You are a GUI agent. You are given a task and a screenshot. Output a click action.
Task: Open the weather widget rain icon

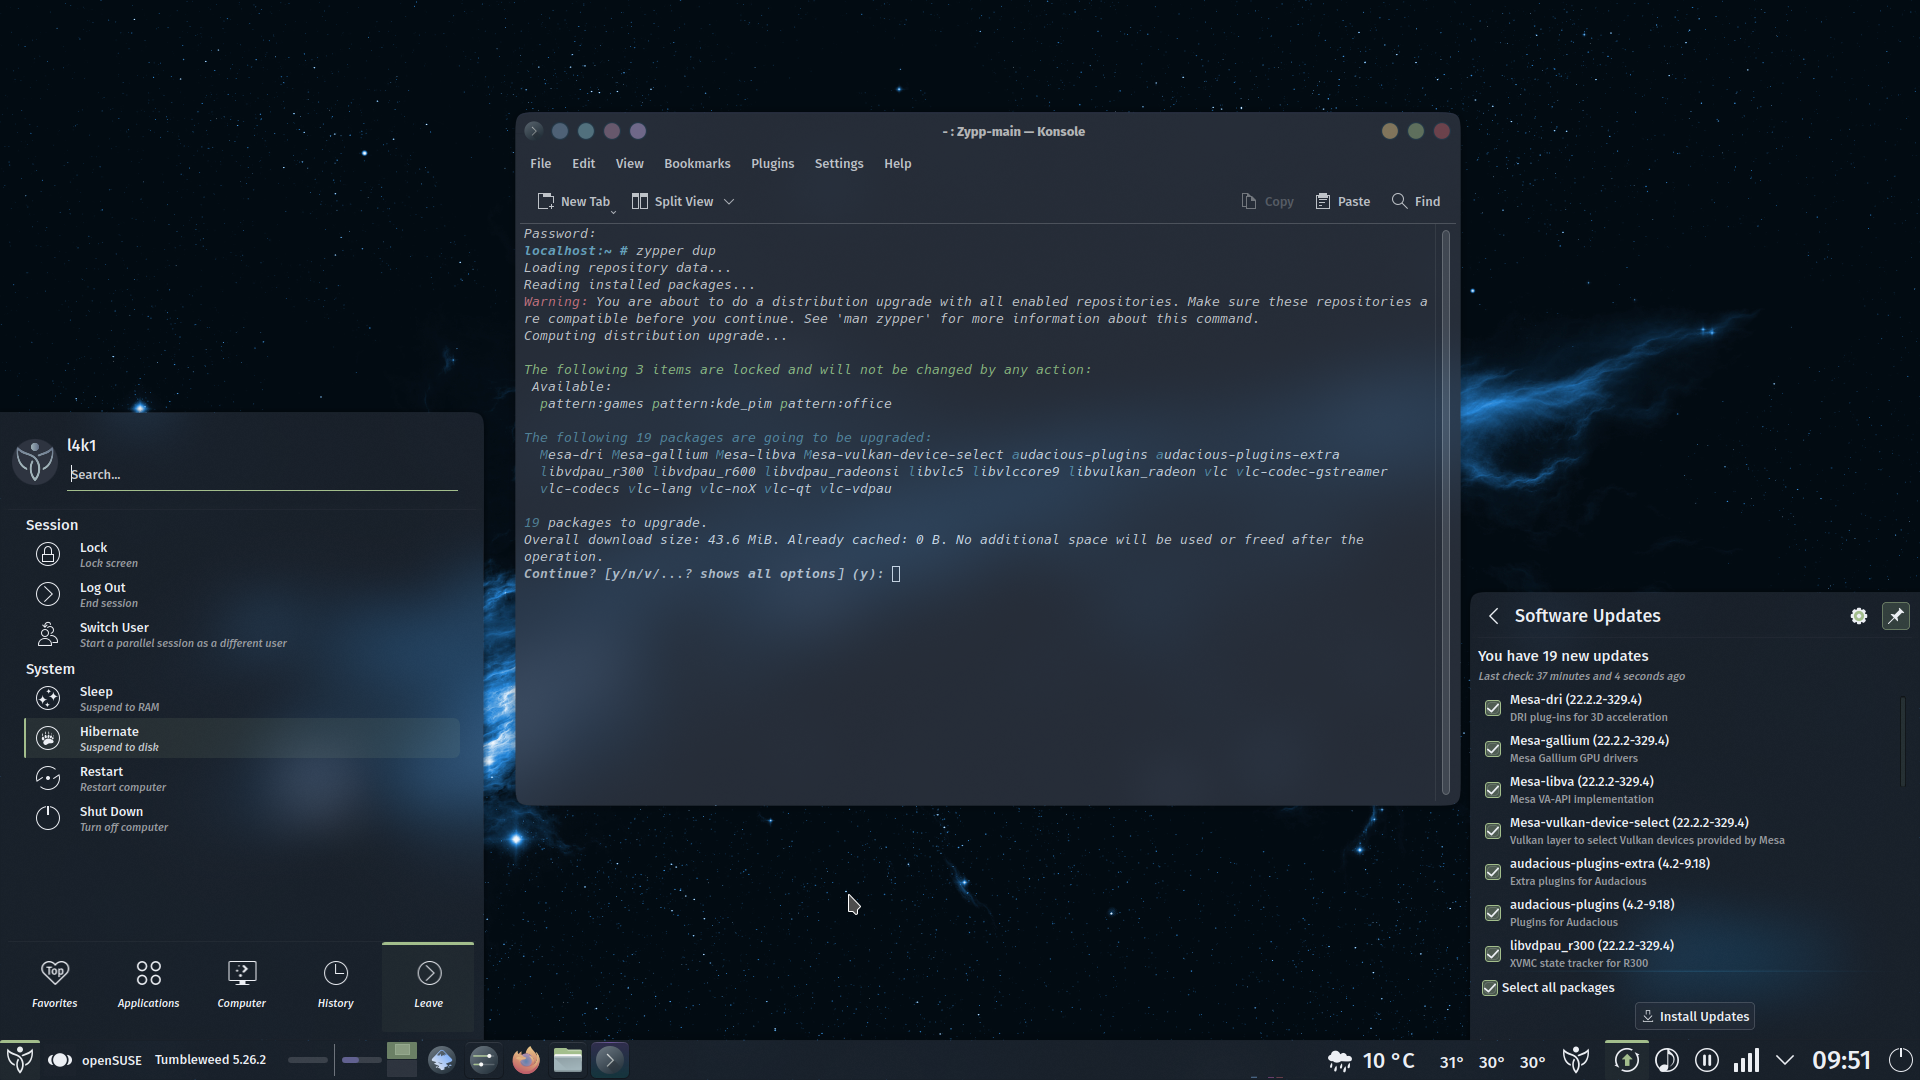1340,1060
